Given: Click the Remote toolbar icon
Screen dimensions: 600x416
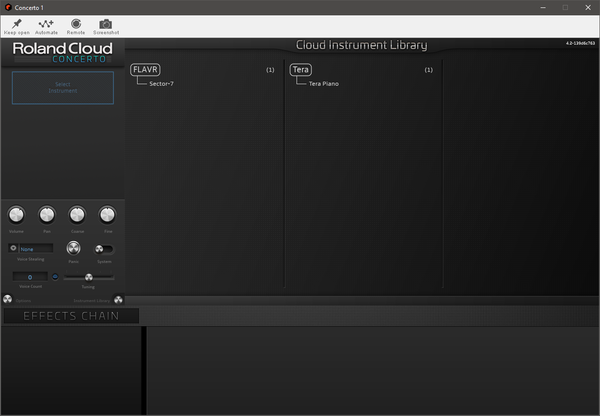Looking at the screenshot, I should tap(76, 24).
